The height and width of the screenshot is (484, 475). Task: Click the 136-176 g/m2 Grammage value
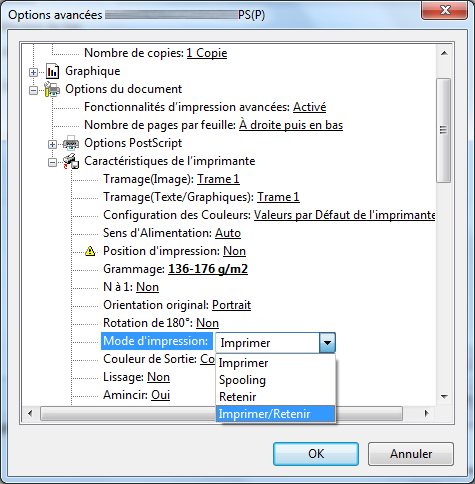tap(208, 269)
